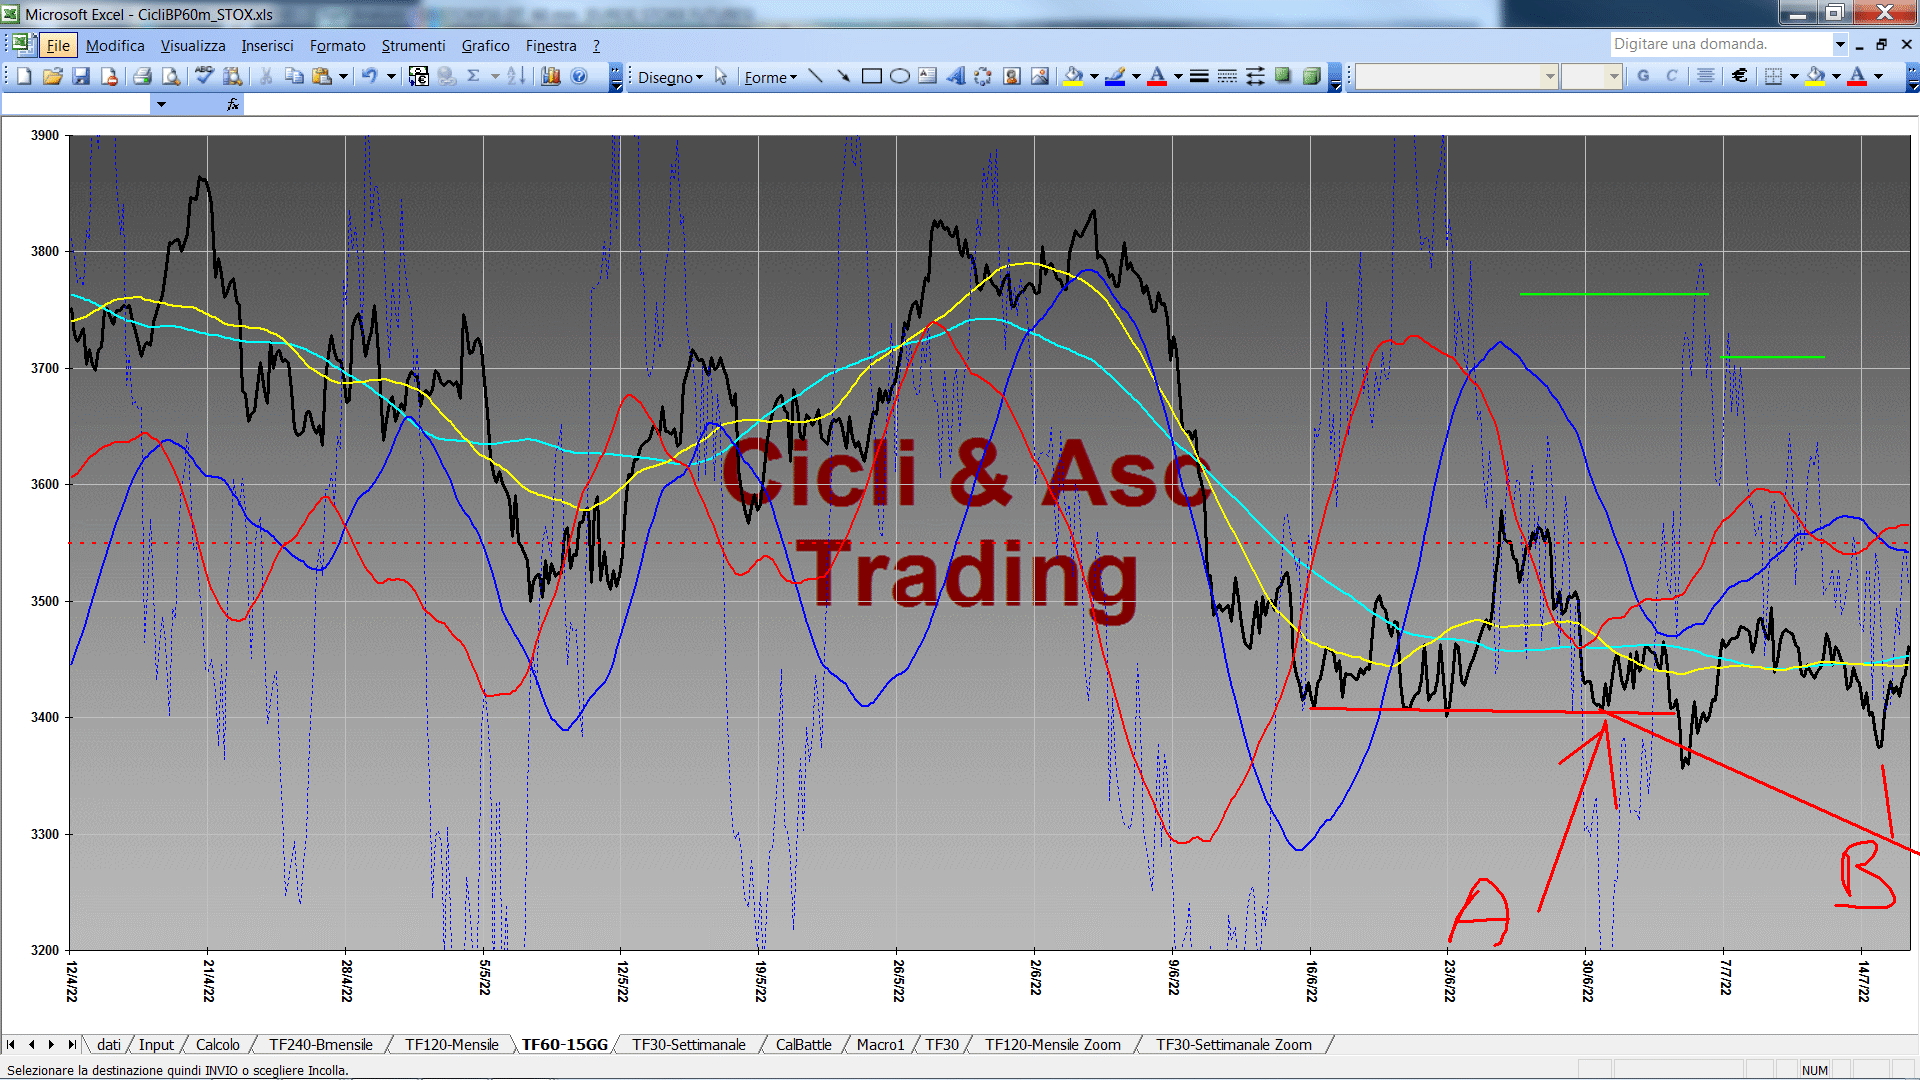Click the Euro currency style icon
Image resolution: width=1920 pixels, height=1080 pixels.
(x=1740, y=76)
